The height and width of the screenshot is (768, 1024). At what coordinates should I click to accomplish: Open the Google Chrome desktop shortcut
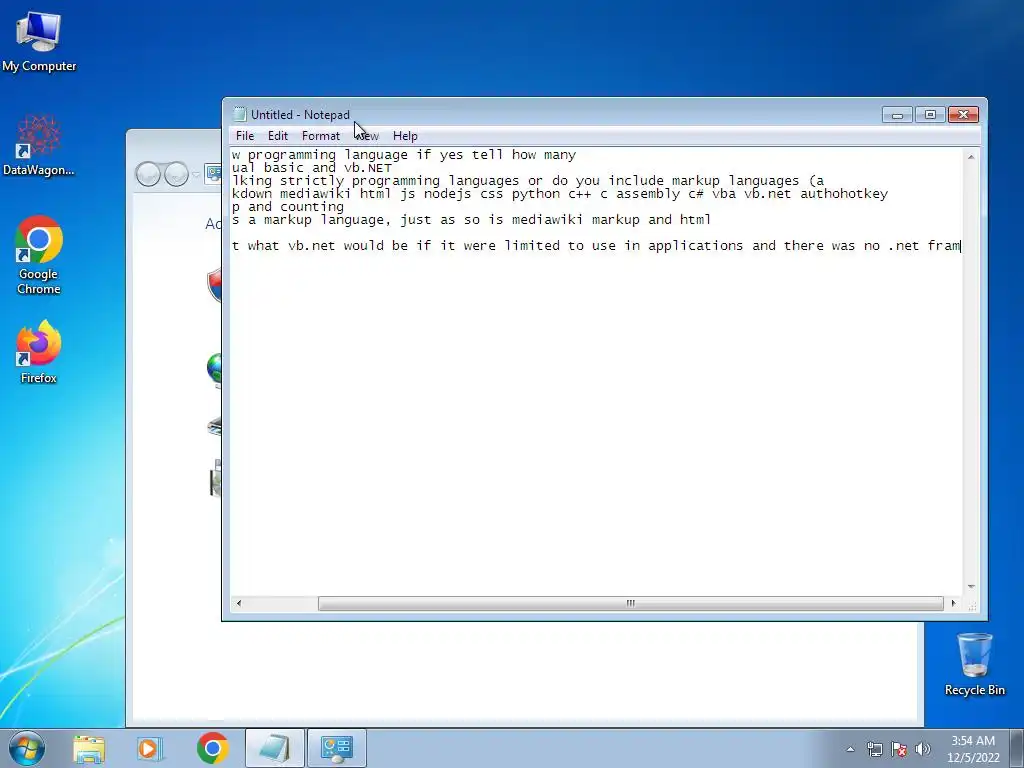click(x=39, y=255)
